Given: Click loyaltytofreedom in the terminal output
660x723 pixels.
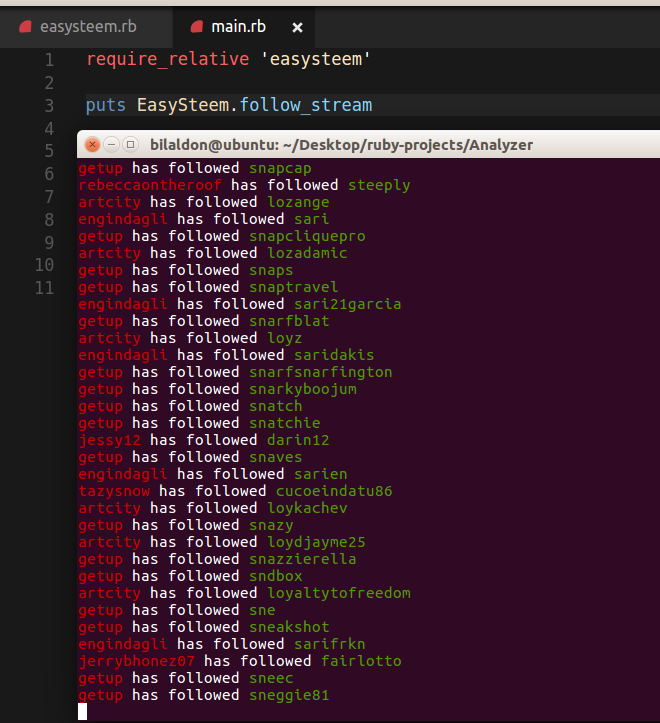Looking at the screenshot, I should pos(339,593).
